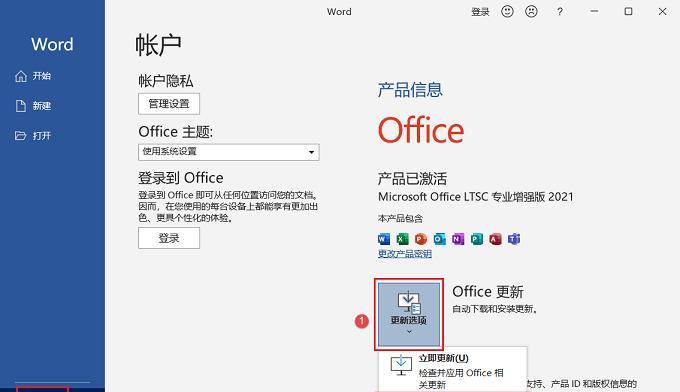Click the 产品信息 heading
Viewport: 680px width, 392px height.
(410, 90)
